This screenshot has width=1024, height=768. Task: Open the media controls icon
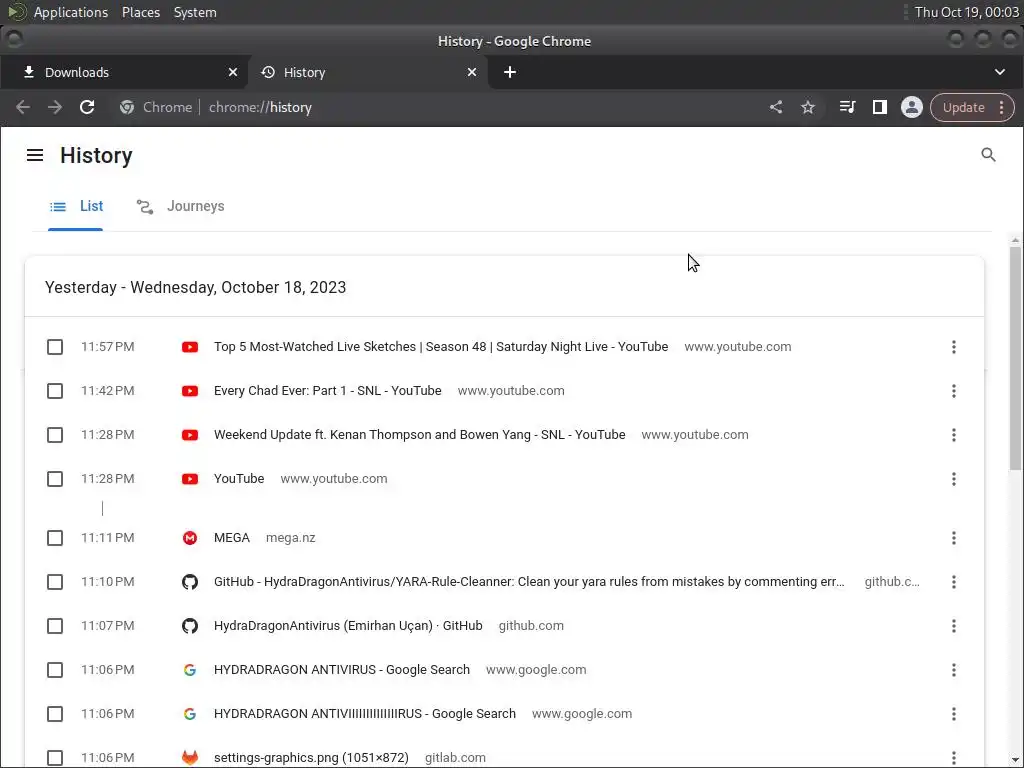coord(847,107)
